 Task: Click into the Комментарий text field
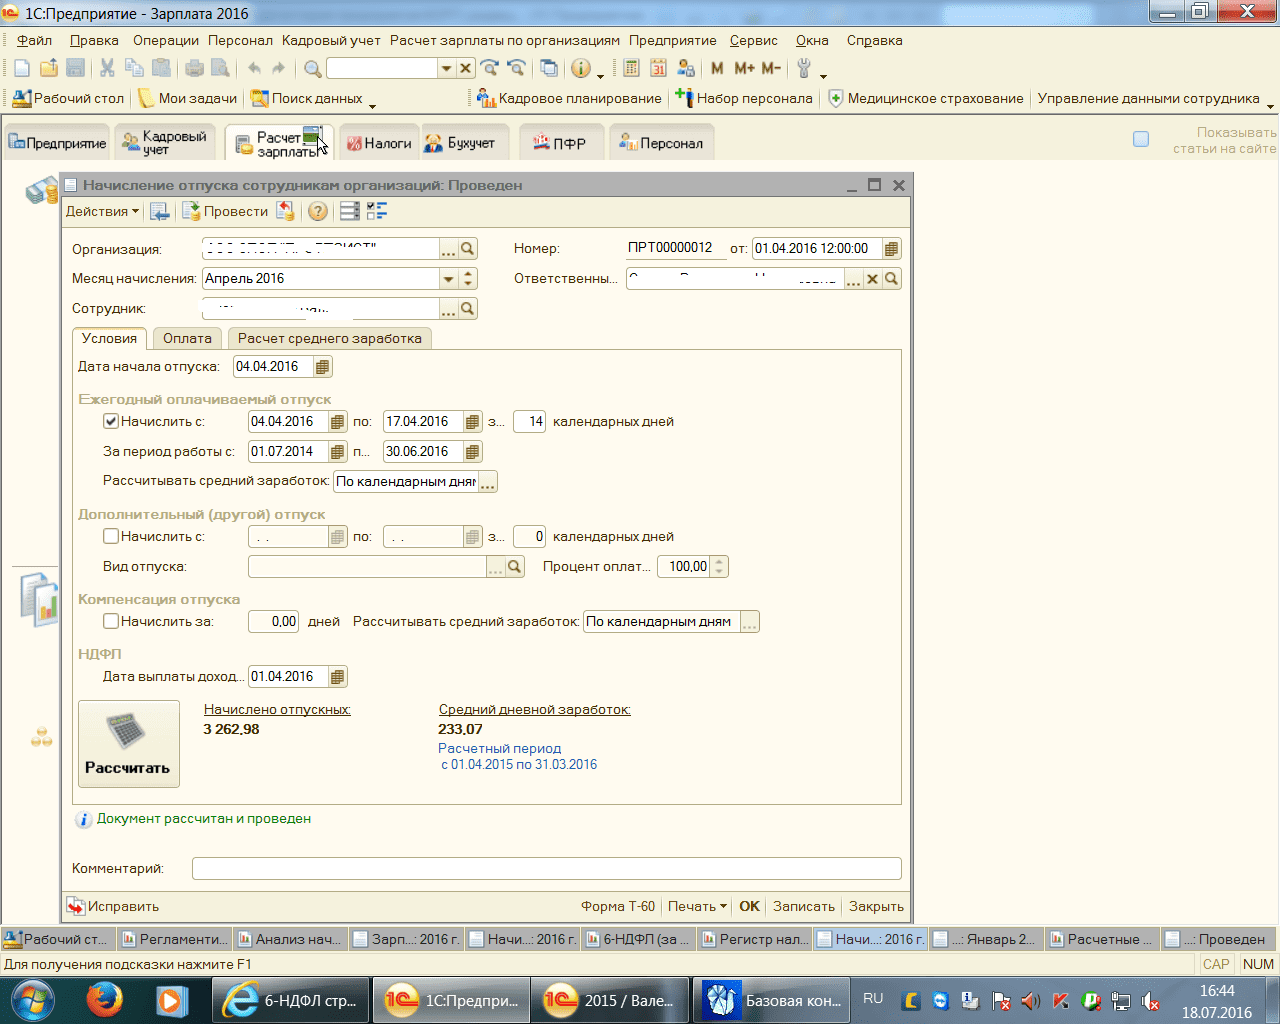(546, 869)
